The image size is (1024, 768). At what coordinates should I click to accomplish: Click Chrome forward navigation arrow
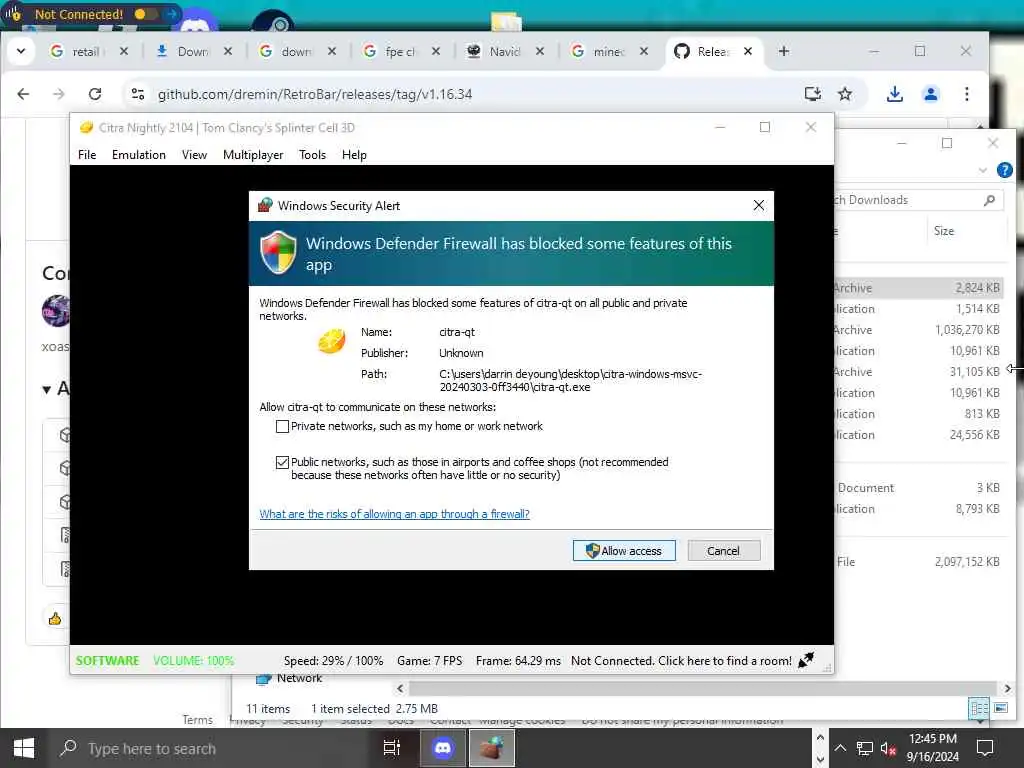59,94
